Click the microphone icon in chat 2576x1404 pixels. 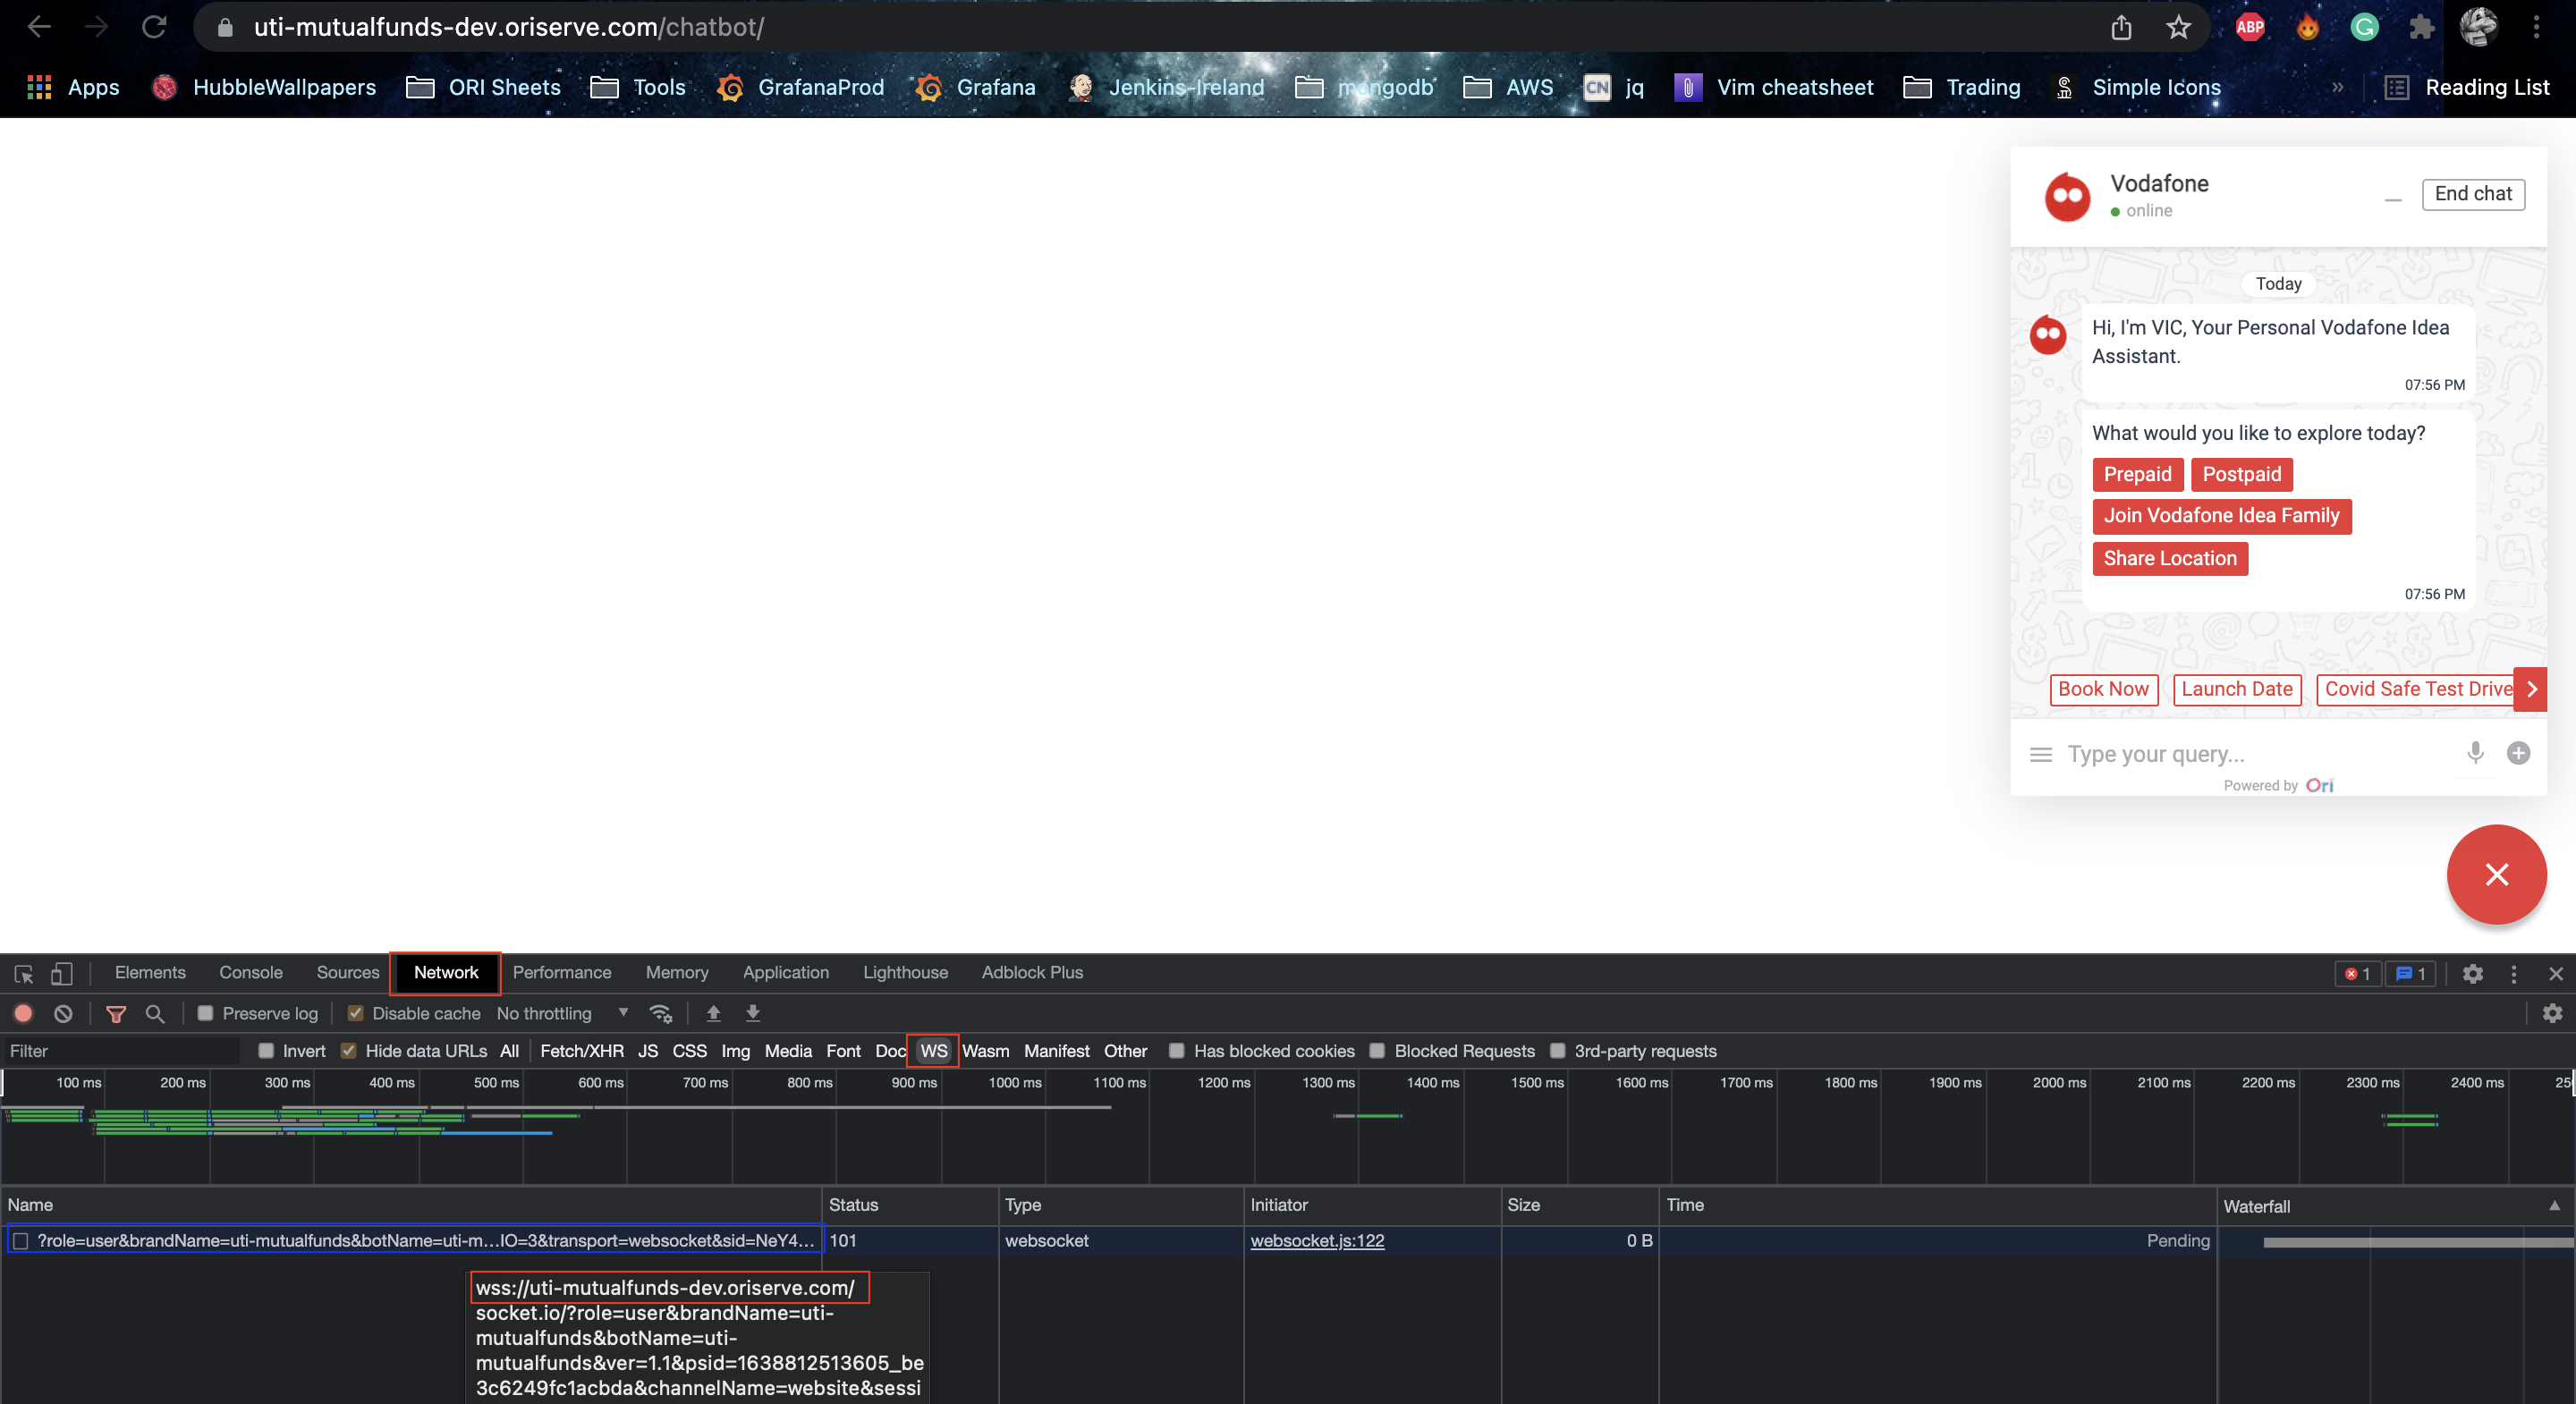2474,753
